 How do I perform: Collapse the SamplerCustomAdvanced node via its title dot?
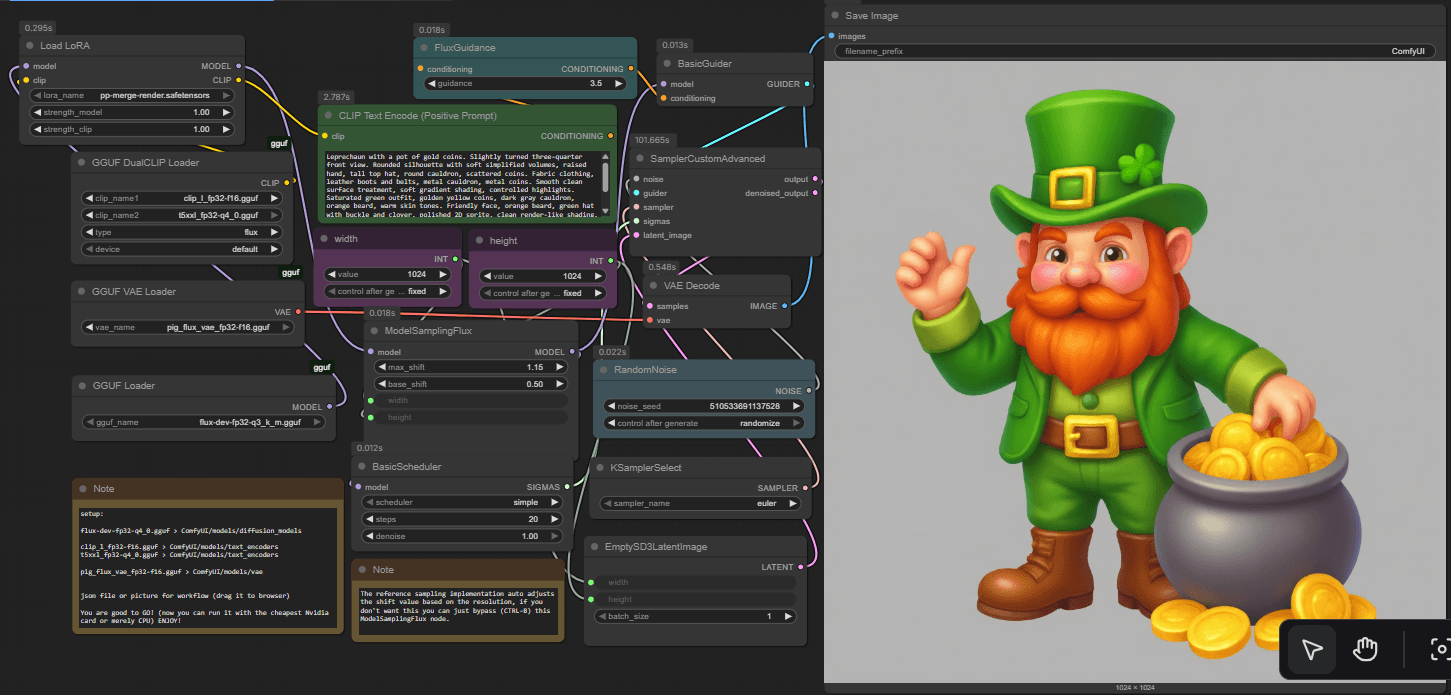(640, 159)
